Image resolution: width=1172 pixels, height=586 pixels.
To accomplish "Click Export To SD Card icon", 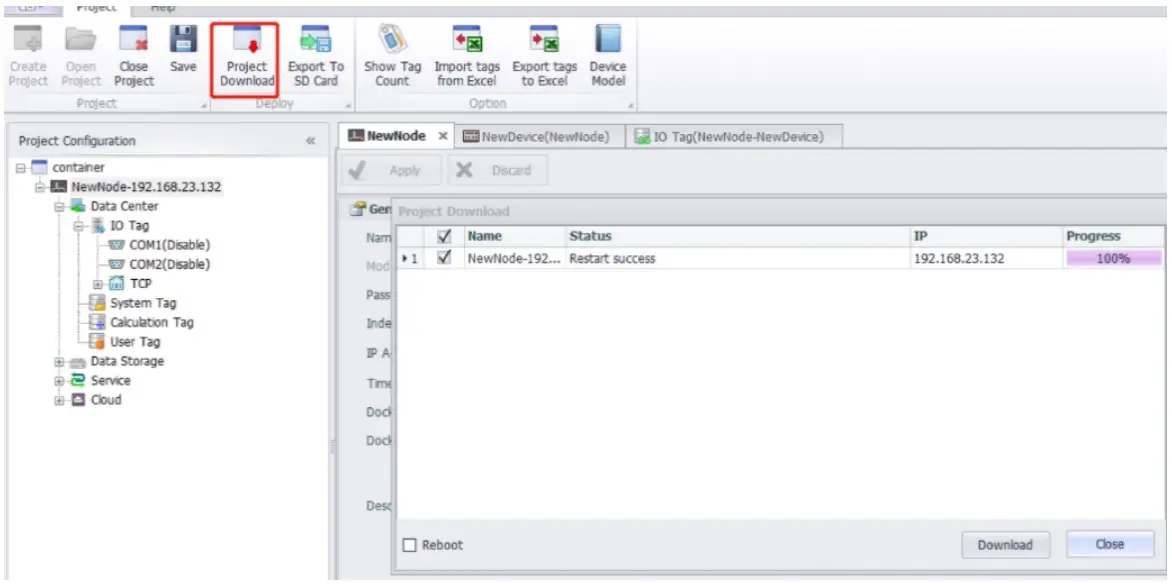I will click(x=315, y=40).
